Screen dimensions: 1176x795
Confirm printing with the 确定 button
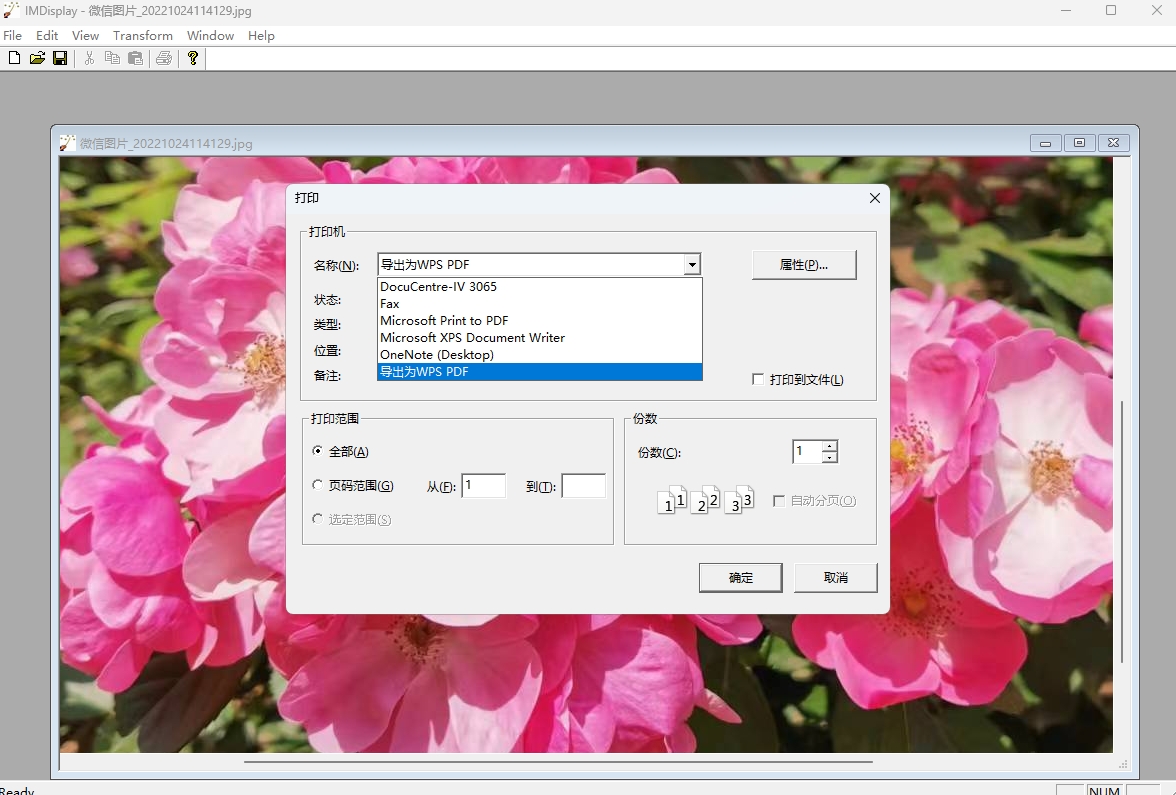[740, 577]
